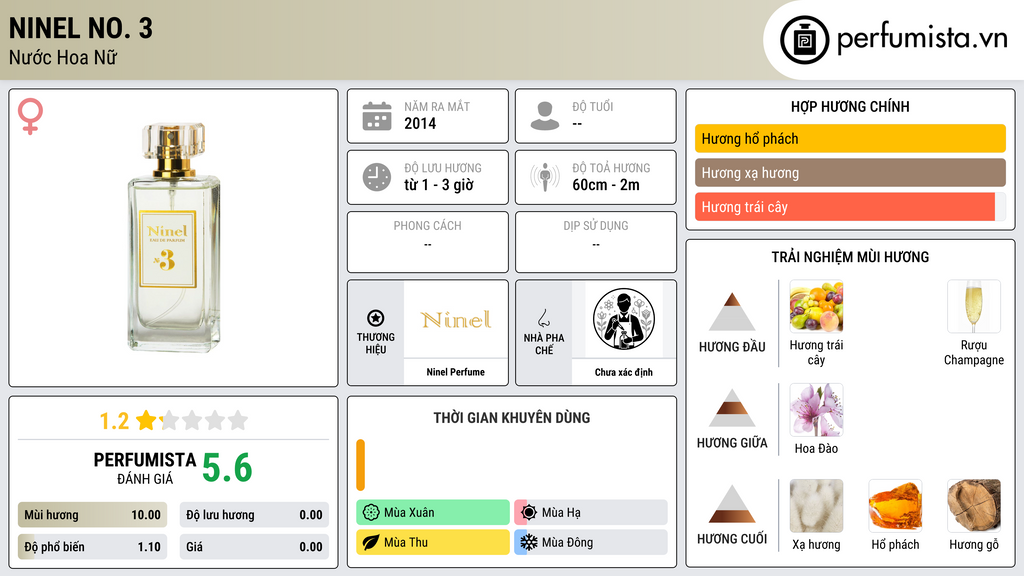The width and height of the screenshot is (1024, 576).
Task: Click the NINEL NO. 3 title heading
Action: (x=80, y=28)
